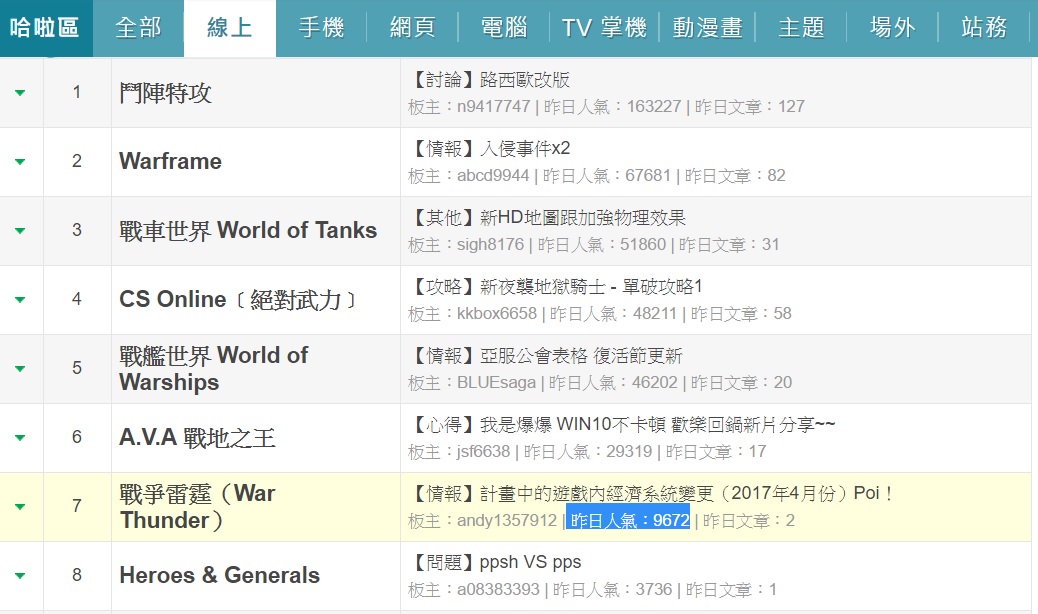Screen dimensions: 1038x614
Task: Open the 戰艦世界 World of Warships board
Action: pyautogui.click(x=213, y=369)
